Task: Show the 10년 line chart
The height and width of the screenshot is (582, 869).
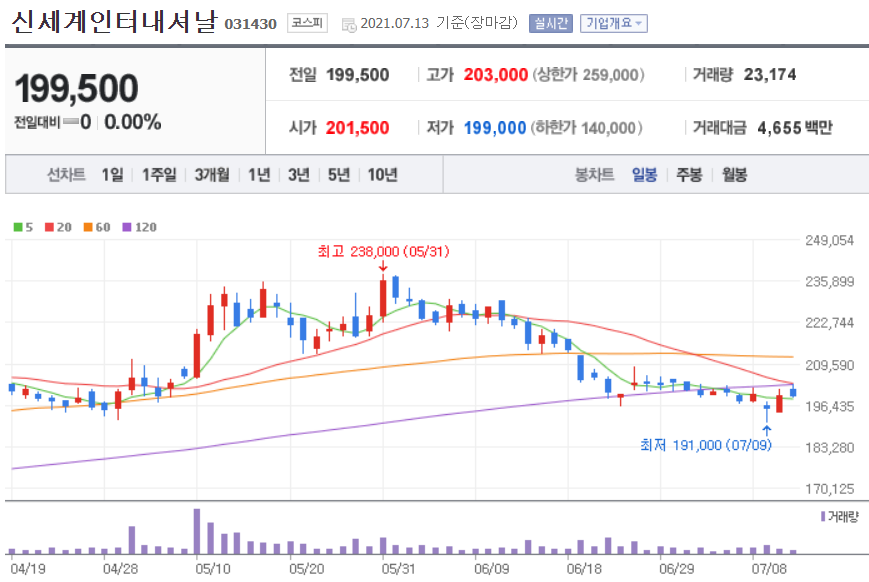Action: [x=382, y=175]
